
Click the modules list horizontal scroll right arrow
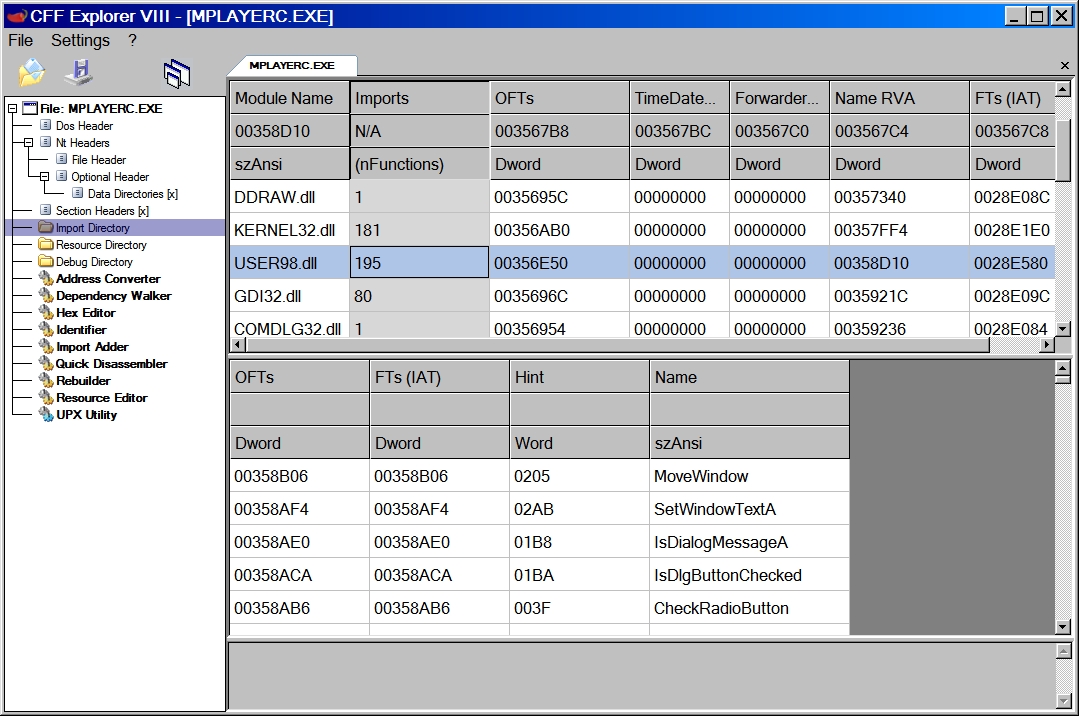point(1047,345)
